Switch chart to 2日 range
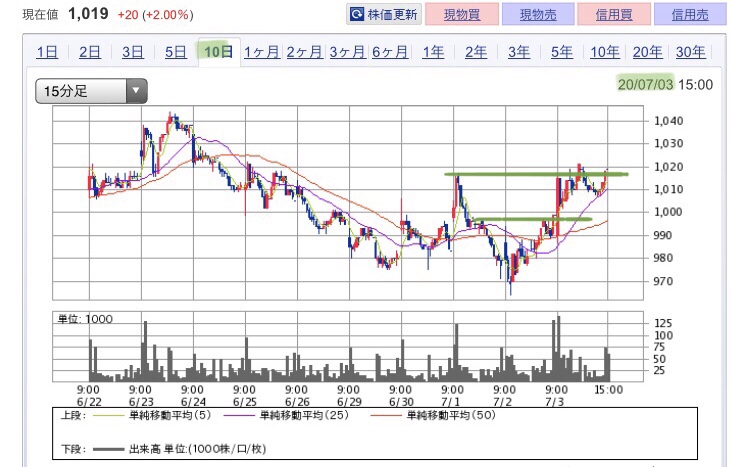This screenshot has height=467, width=731. coord(90,52)
